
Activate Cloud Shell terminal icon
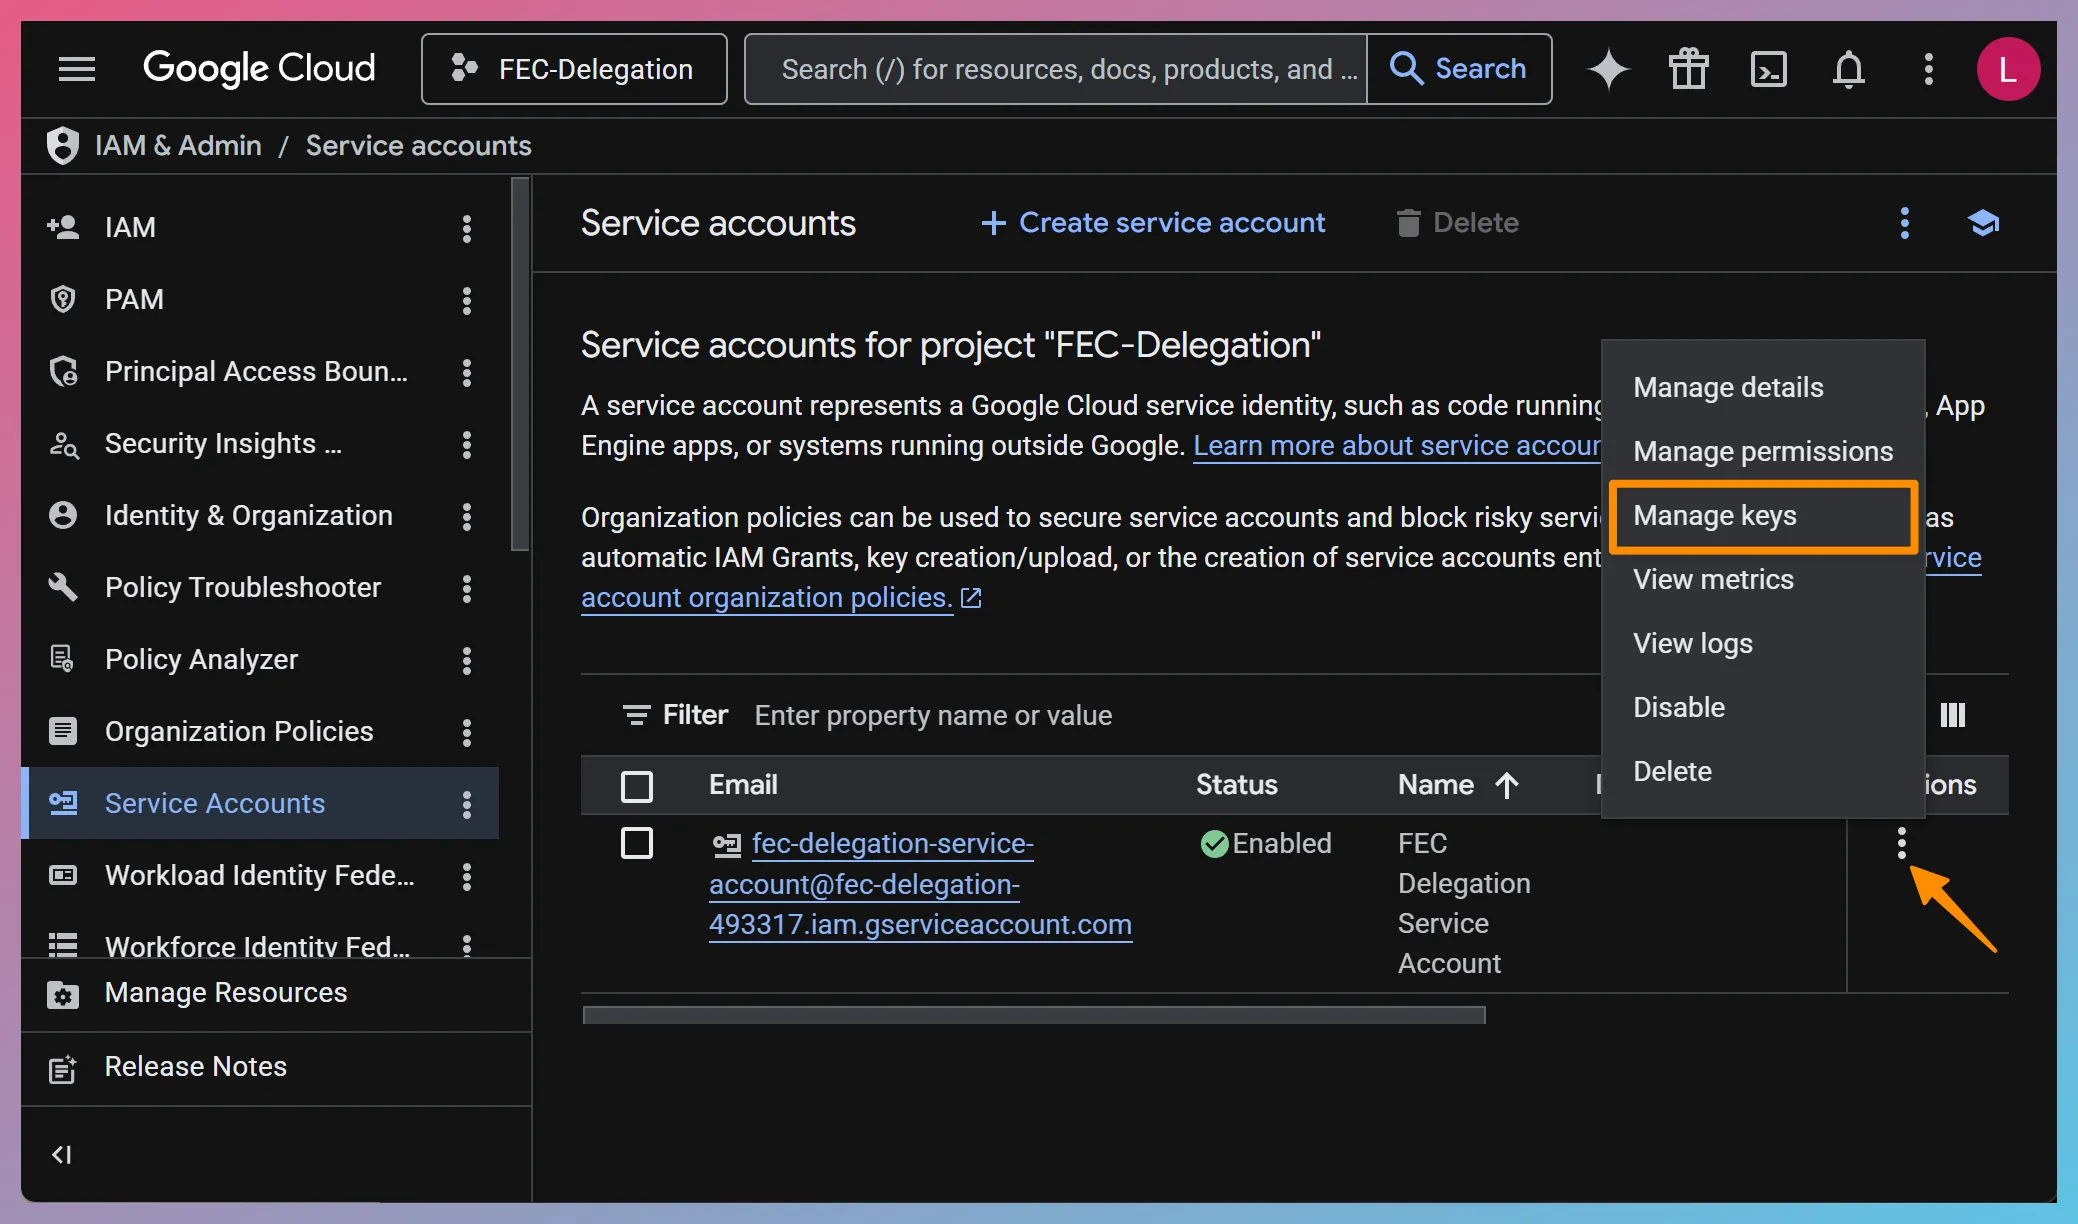point(1768,69)
